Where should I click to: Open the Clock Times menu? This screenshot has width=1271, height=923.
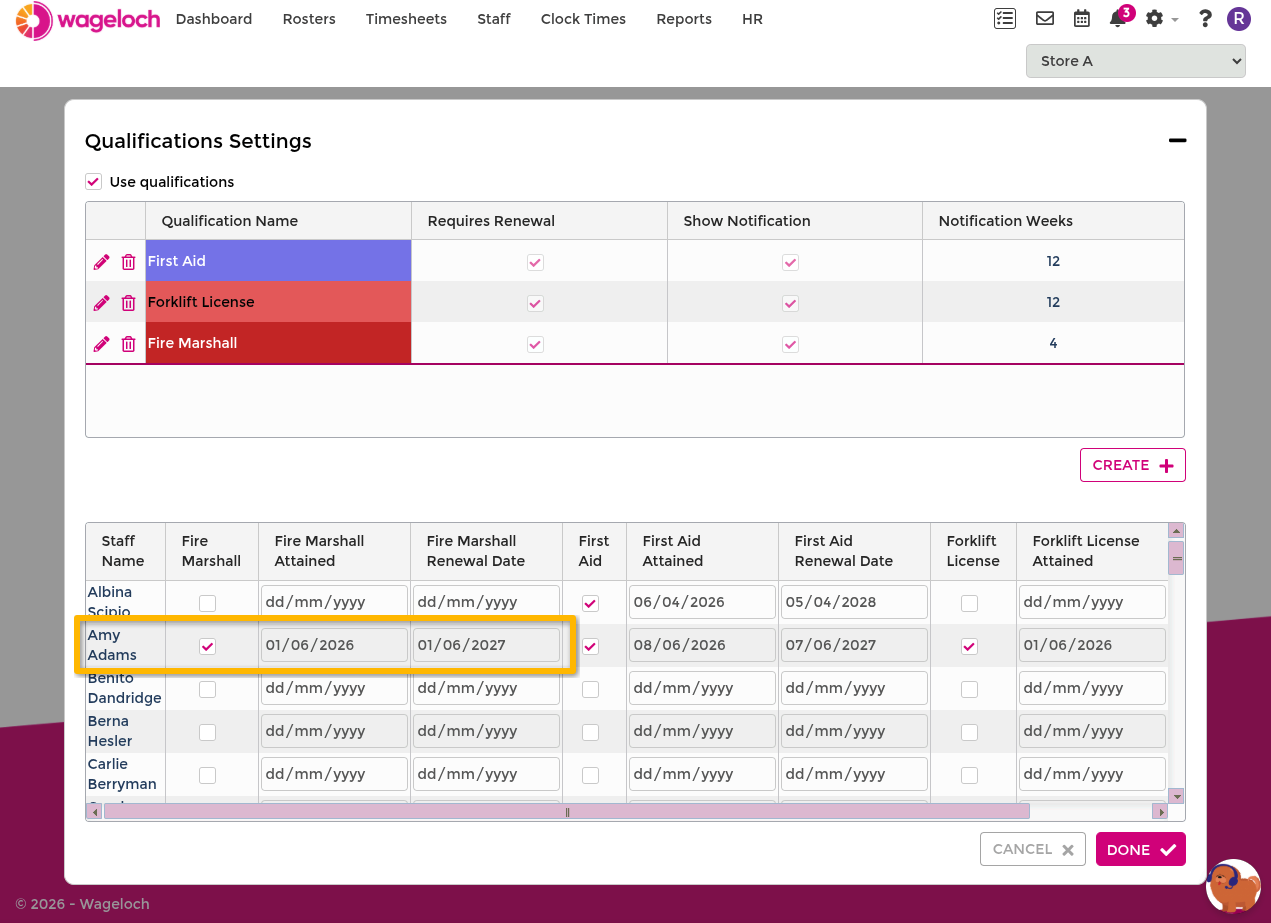coord(583,19)
